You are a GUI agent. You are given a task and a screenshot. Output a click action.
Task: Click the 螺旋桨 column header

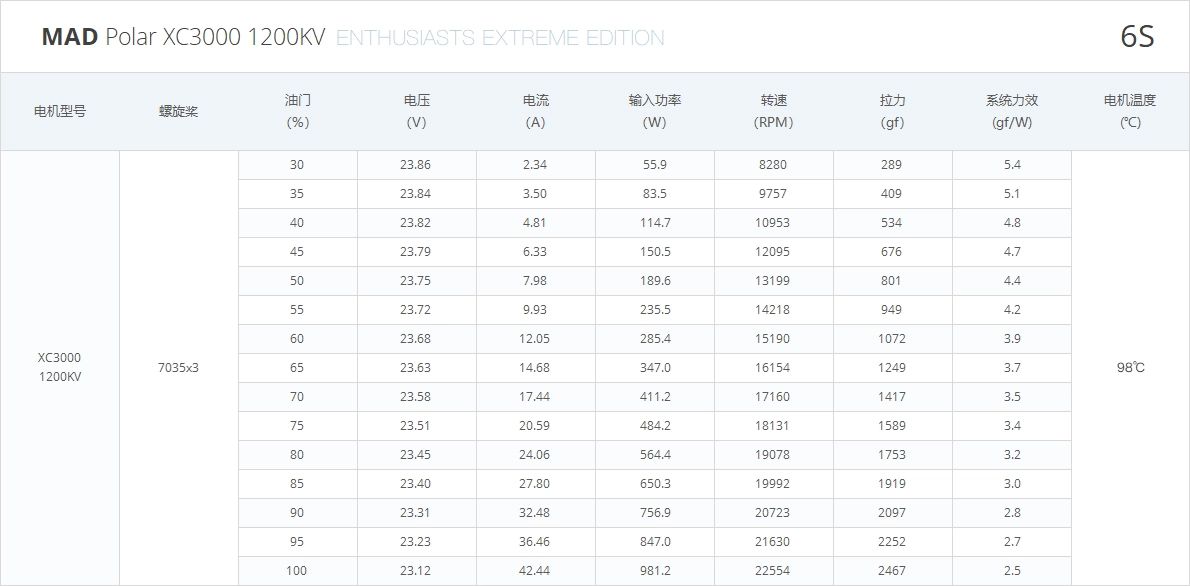[178, 112]
